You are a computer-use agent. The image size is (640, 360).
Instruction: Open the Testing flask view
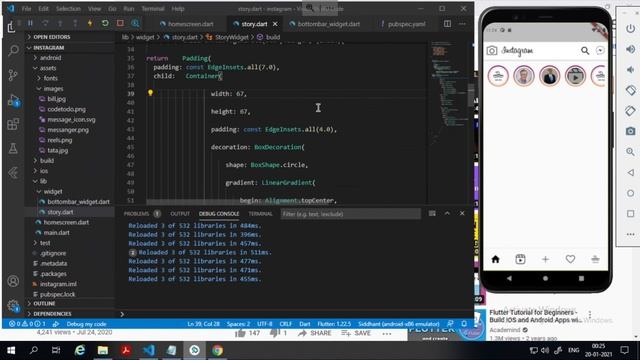click(x=13, y=148)
